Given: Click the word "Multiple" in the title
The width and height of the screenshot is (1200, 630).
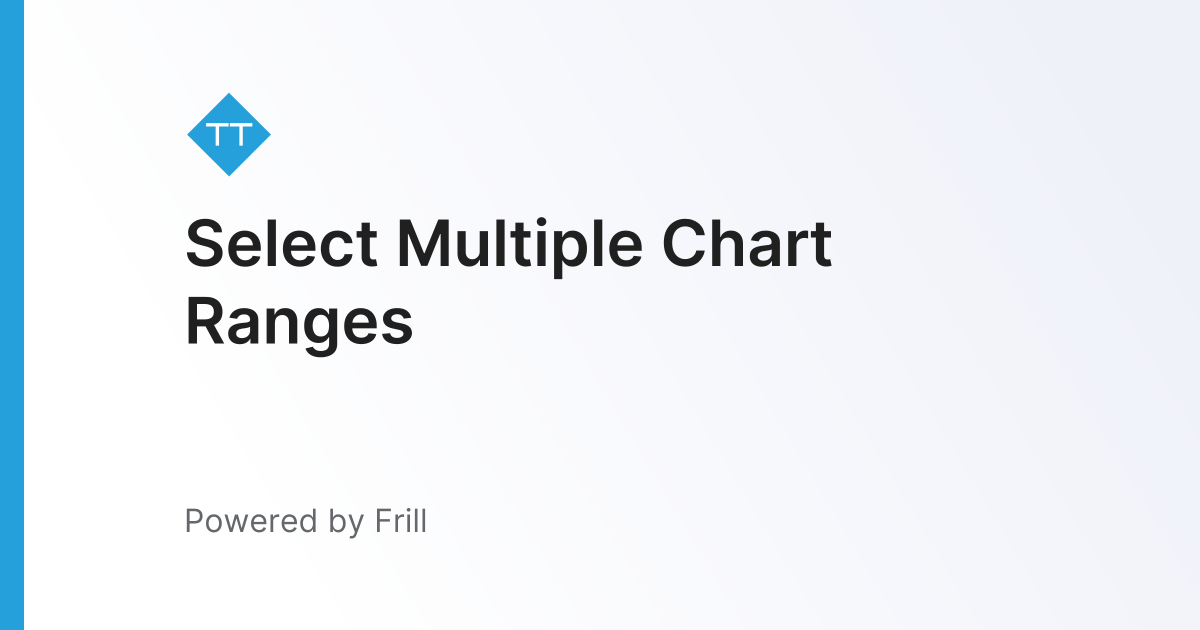Looking at the screenshot, I should [519, 244].
